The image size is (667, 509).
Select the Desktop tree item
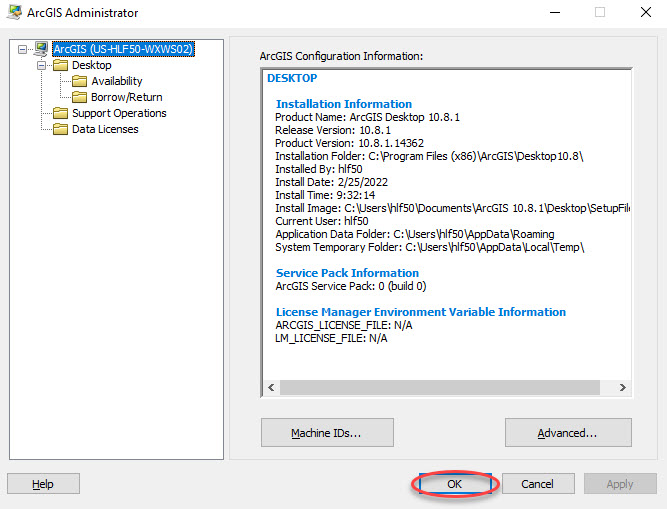(92, 65)
